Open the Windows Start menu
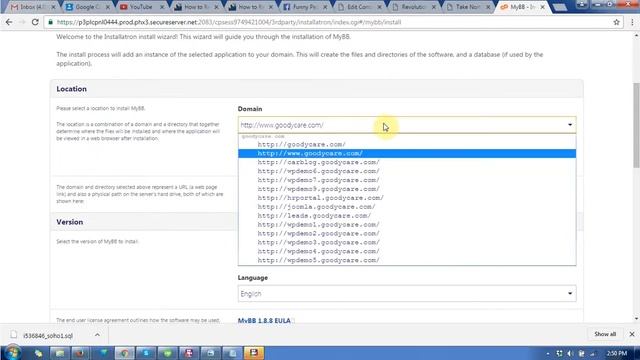The image size is (640, 360). tap(13, 353)
